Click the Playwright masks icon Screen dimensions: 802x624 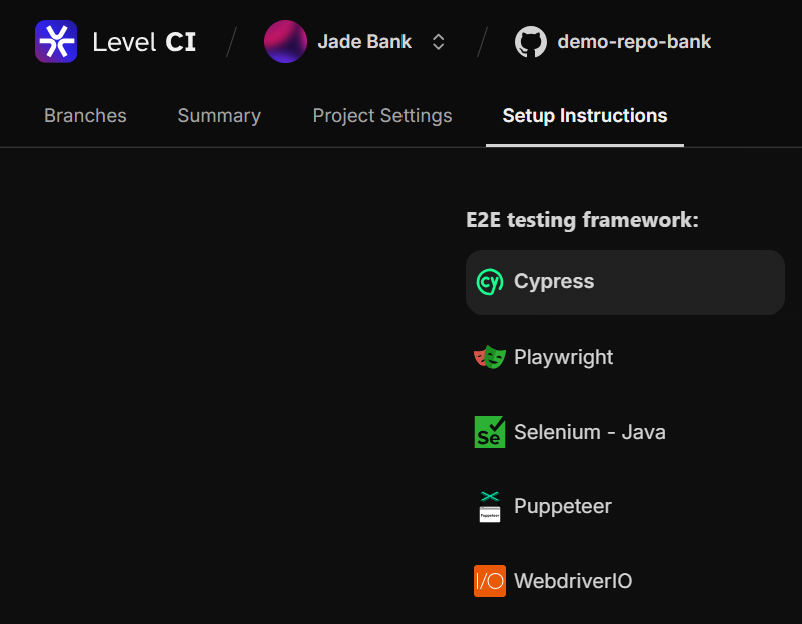tap(490, 357)
